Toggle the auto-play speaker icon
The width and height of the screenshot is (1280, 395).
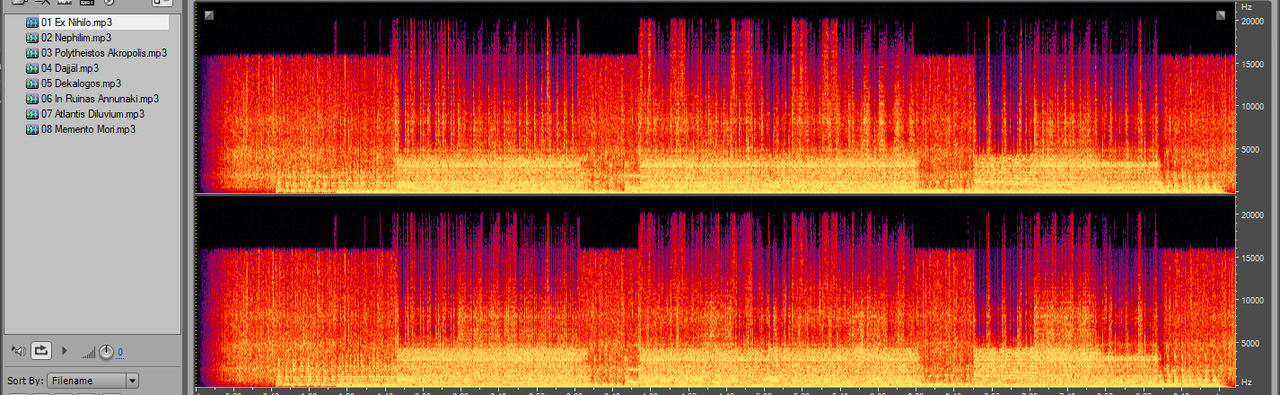coord(18,351)
